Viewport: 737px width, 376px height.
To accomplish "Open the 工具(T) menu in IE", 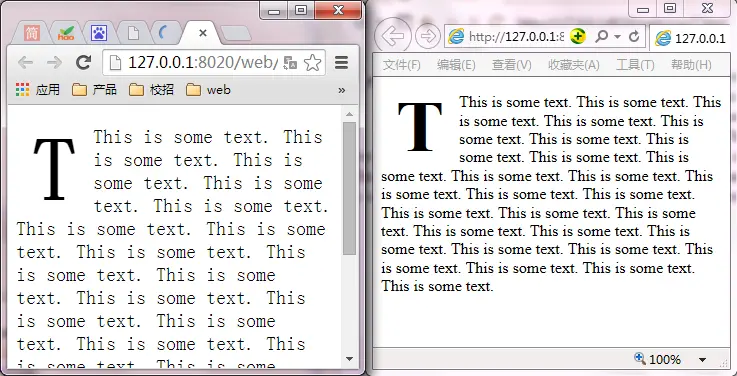I will point(635,65).
